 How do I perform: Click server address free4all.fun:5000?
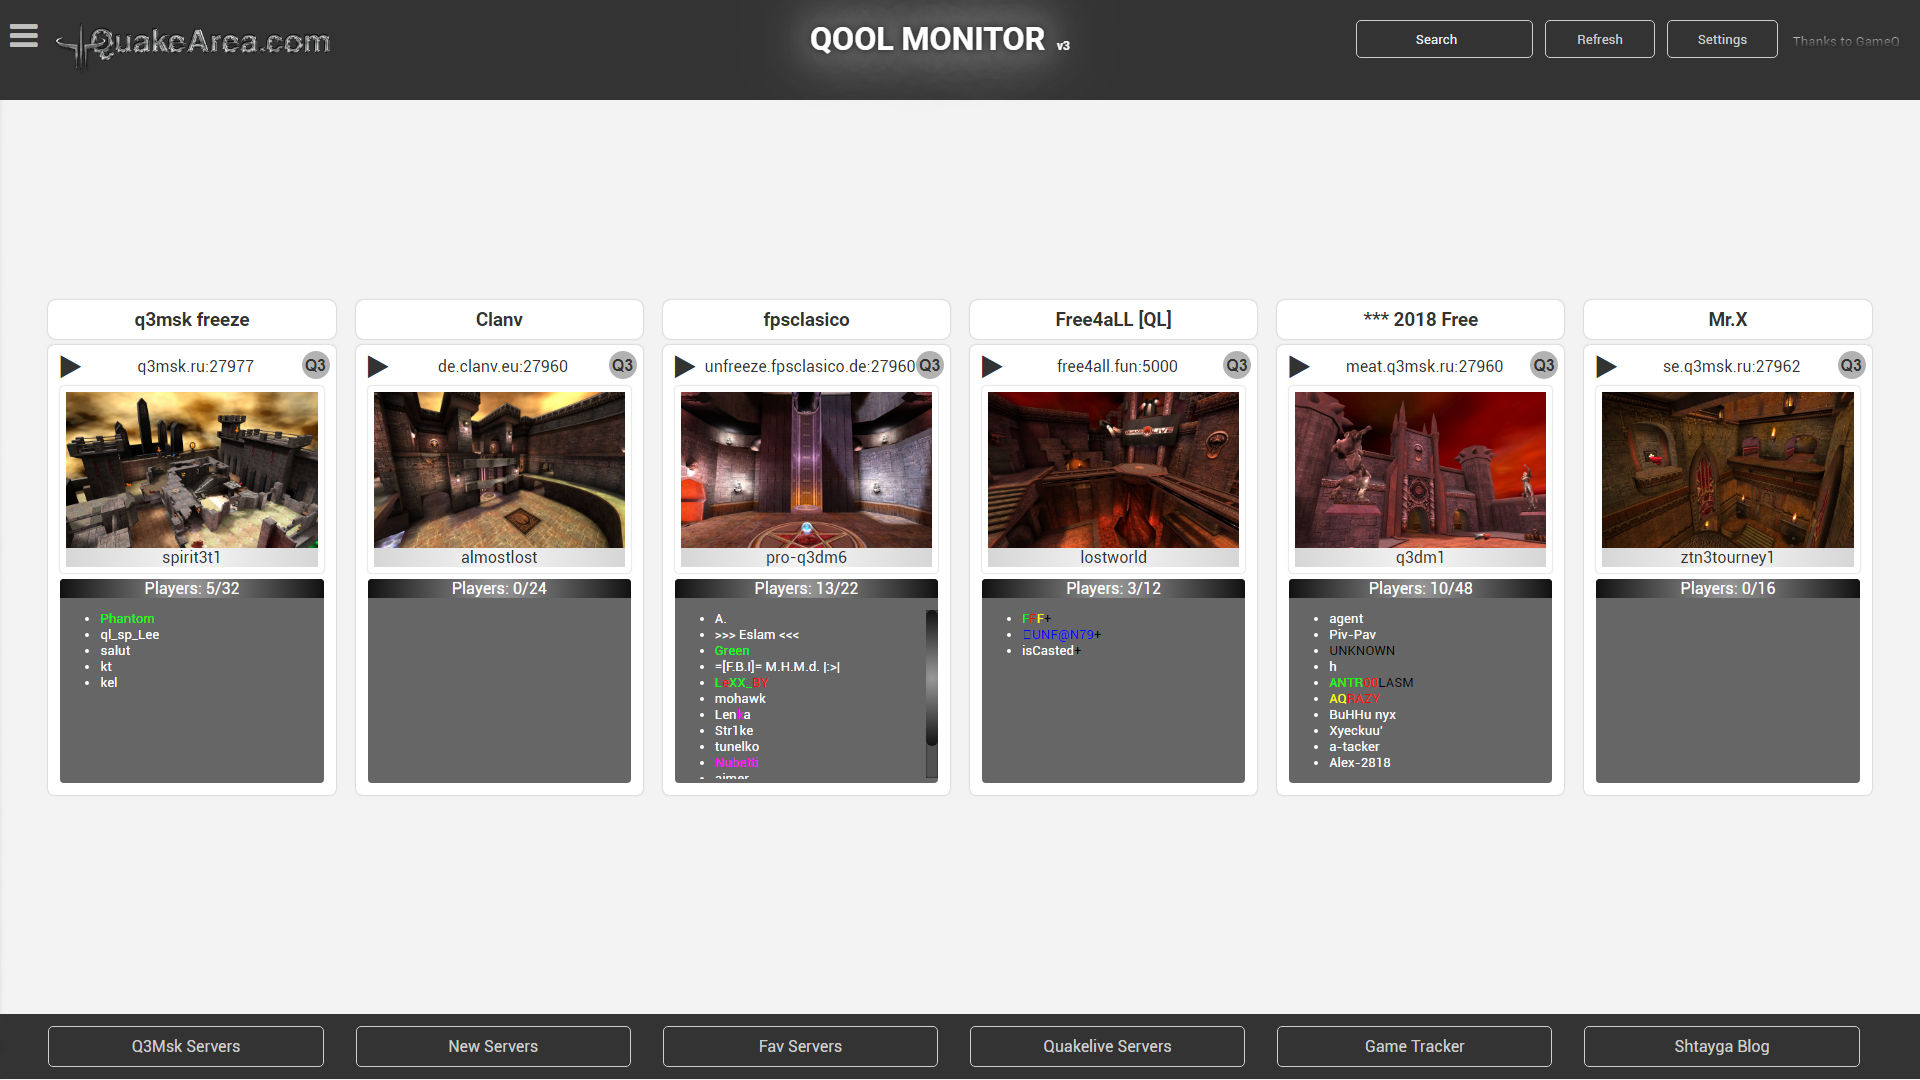coord(1117,366)
